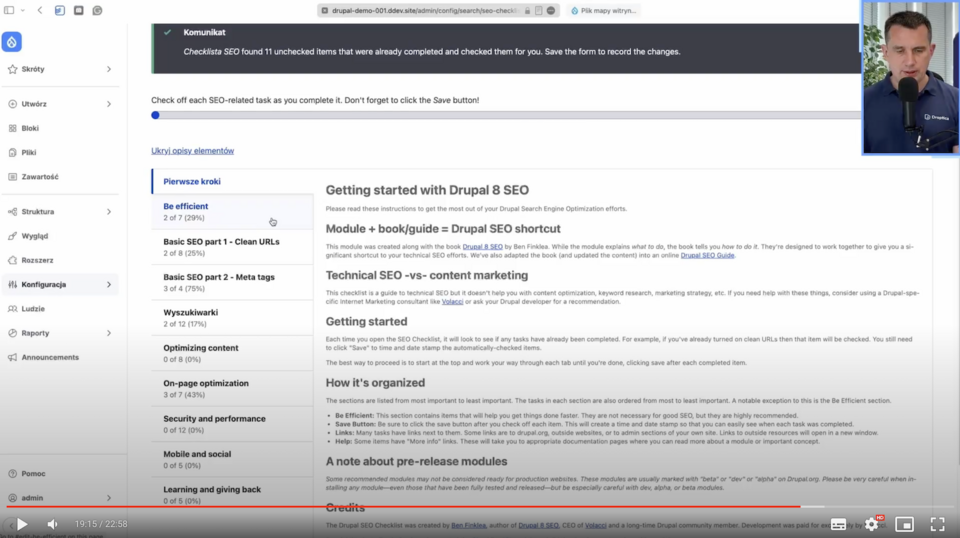Play the video

click(22, 524)
